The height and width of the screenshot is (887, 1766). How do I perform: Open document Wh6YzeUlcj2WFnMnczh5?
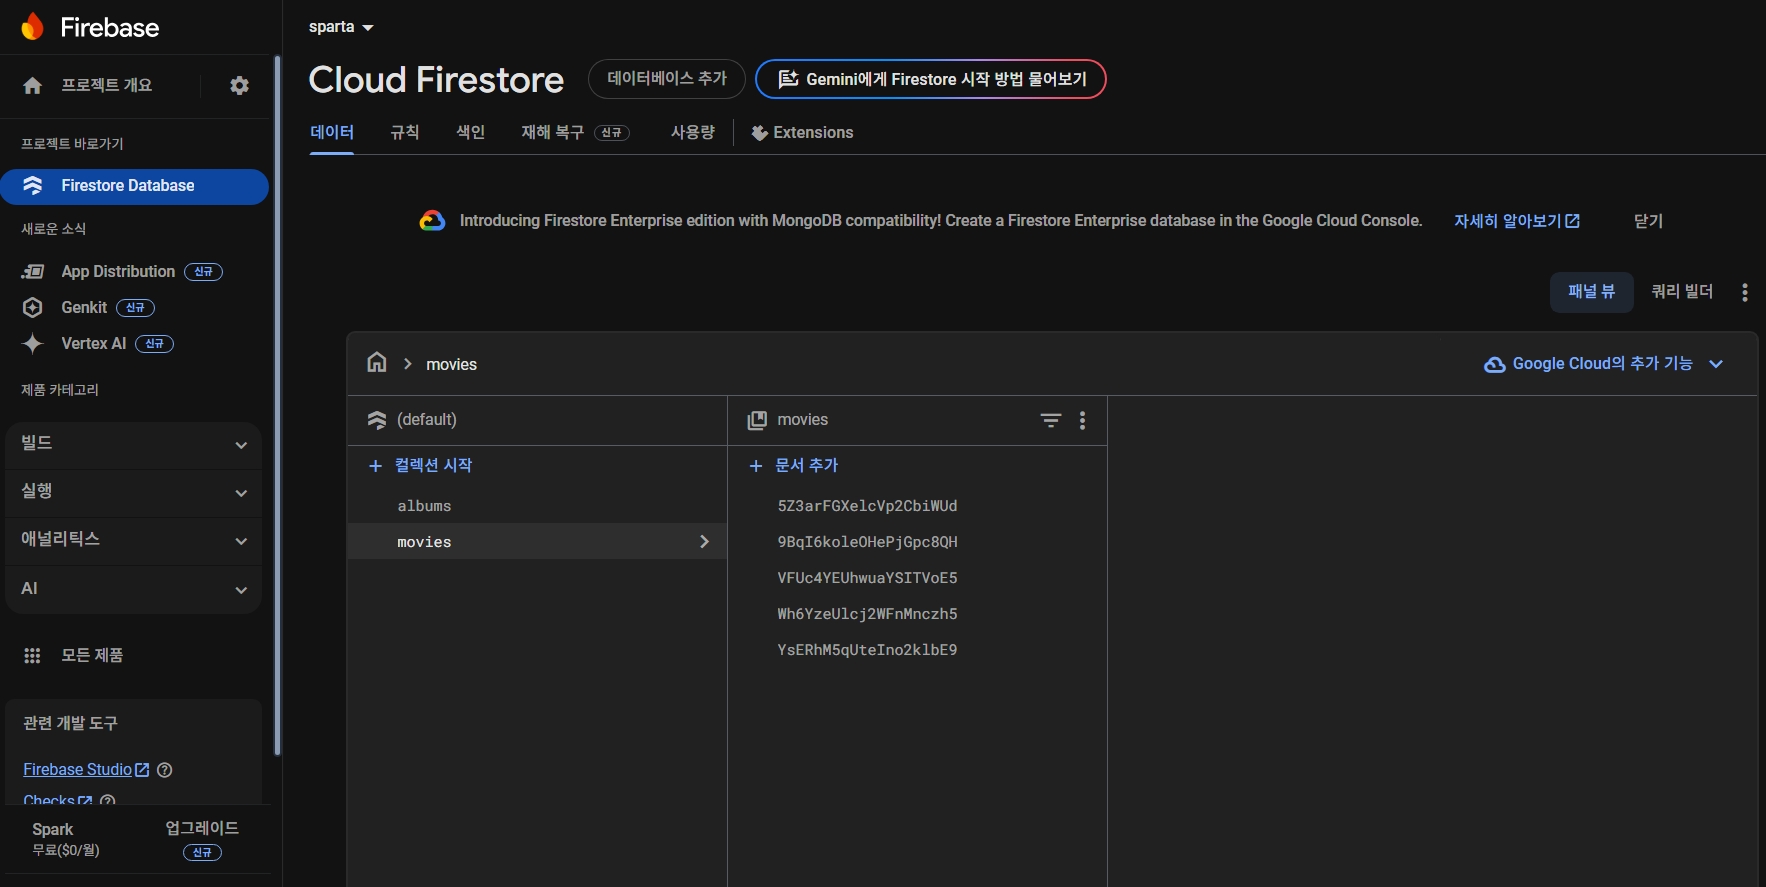tap(868, 614)
